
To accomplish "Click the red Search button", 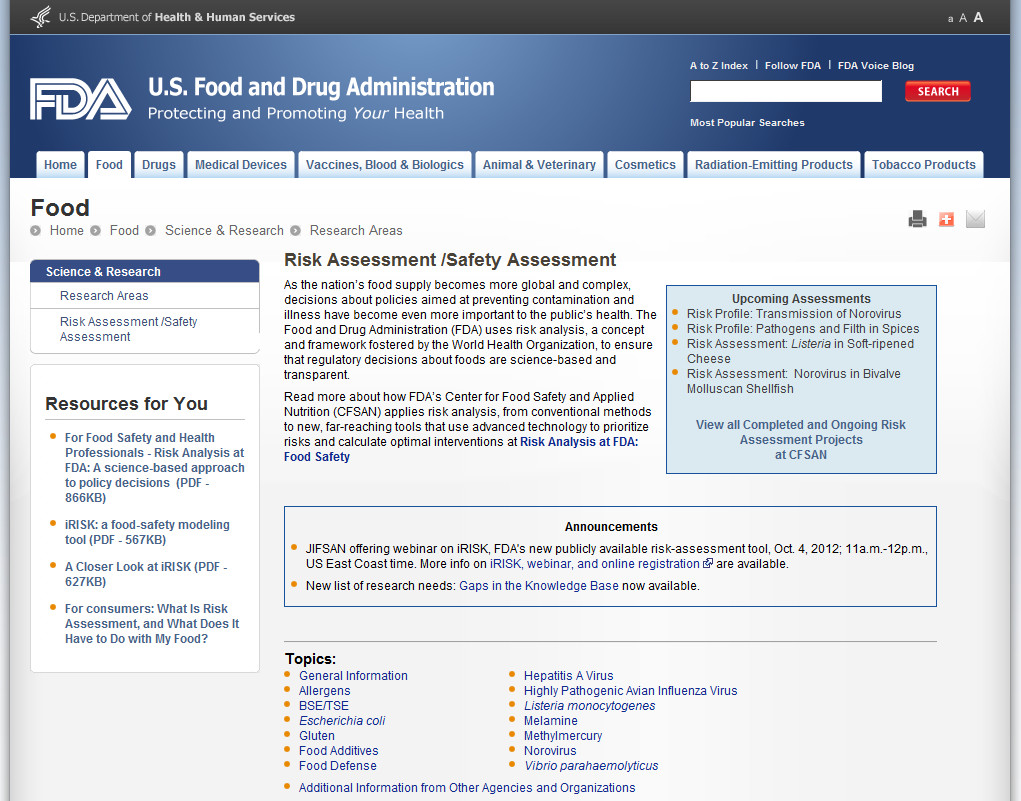I will click(x=938, y=91).
